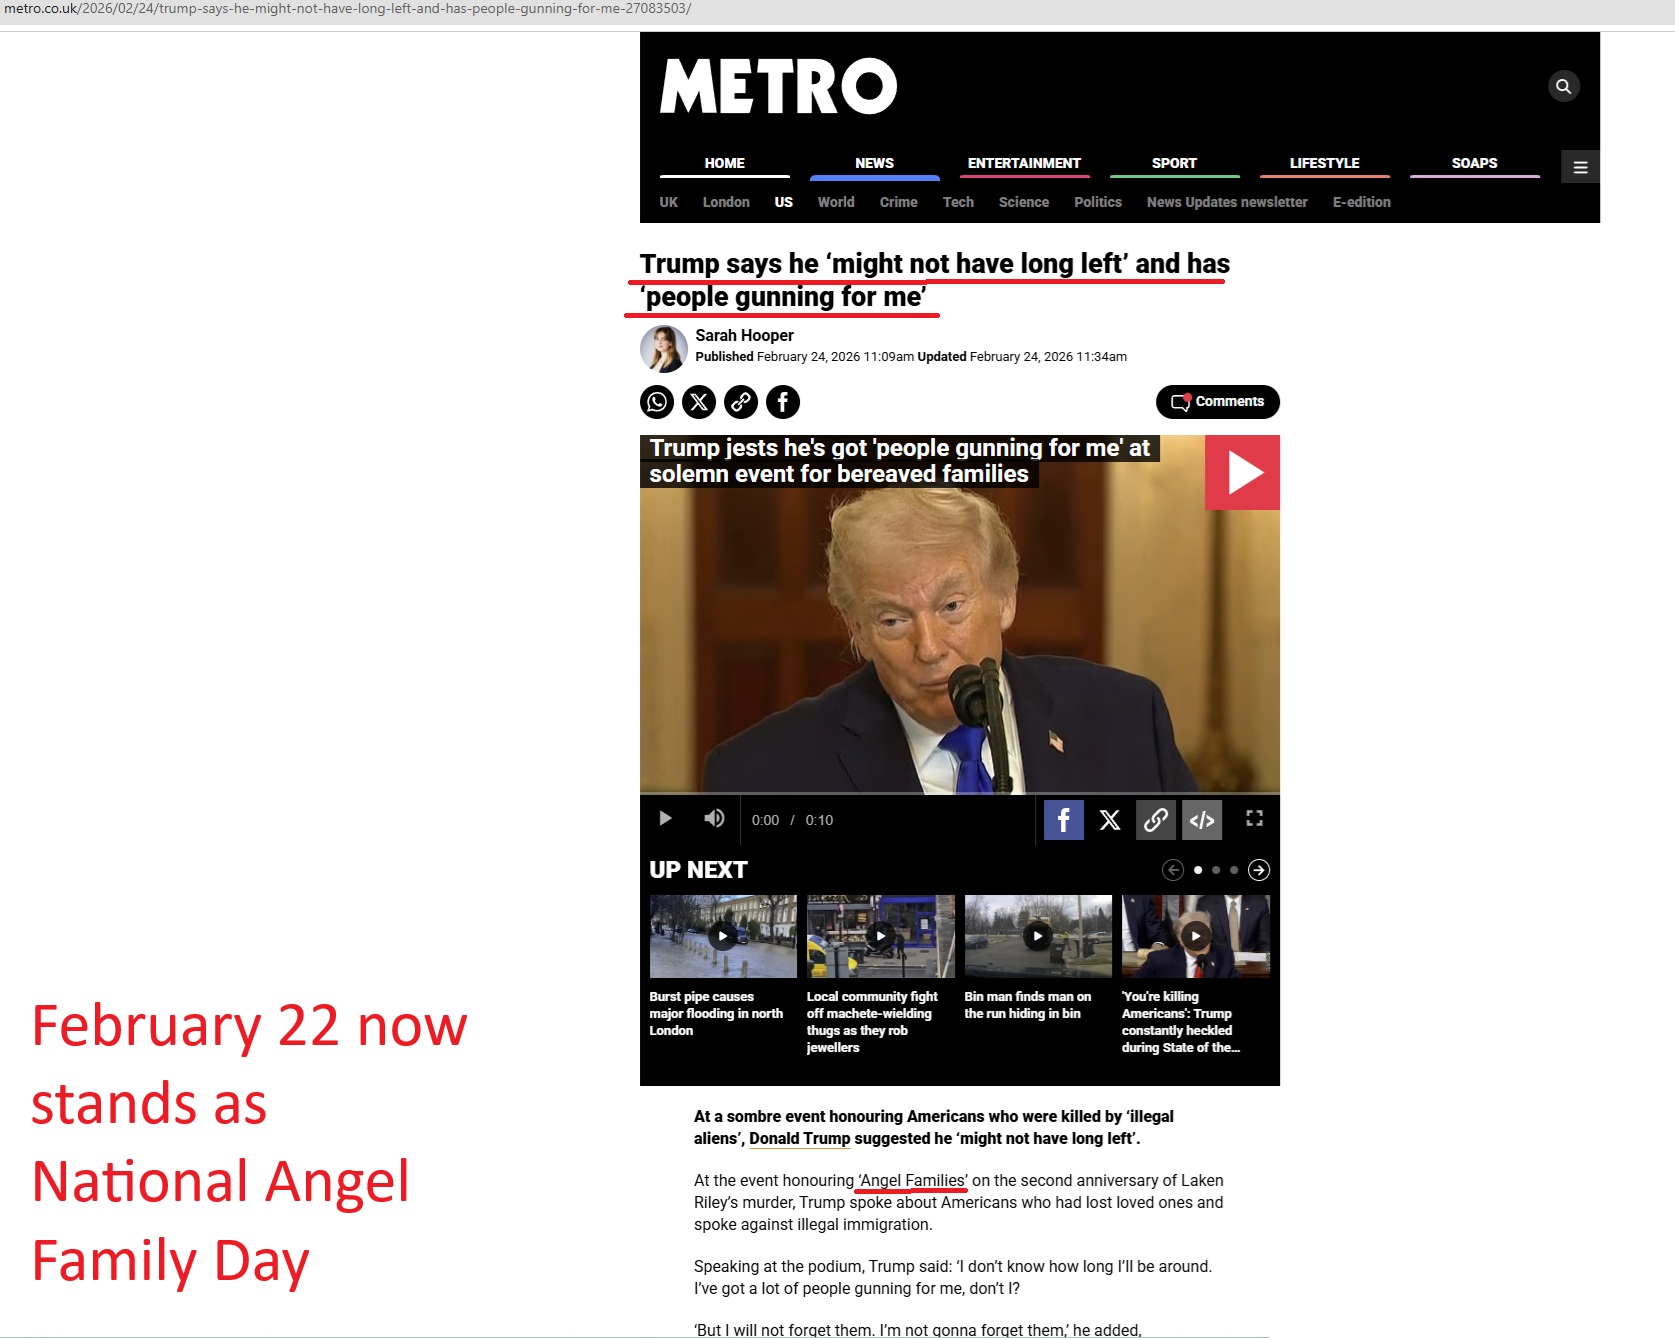Screen dimensions: 1675x1338
Task: Click Sarah Hooper's author avatar photo
Action: click(x=664, y=349)
